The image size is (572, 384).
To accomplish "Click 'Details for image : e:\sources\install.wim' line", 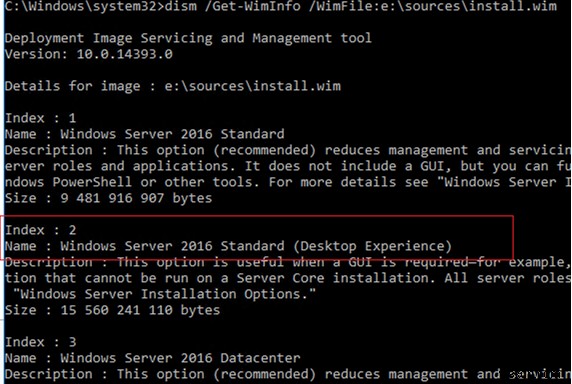I will pyautogui.click(x=173, y=86).
